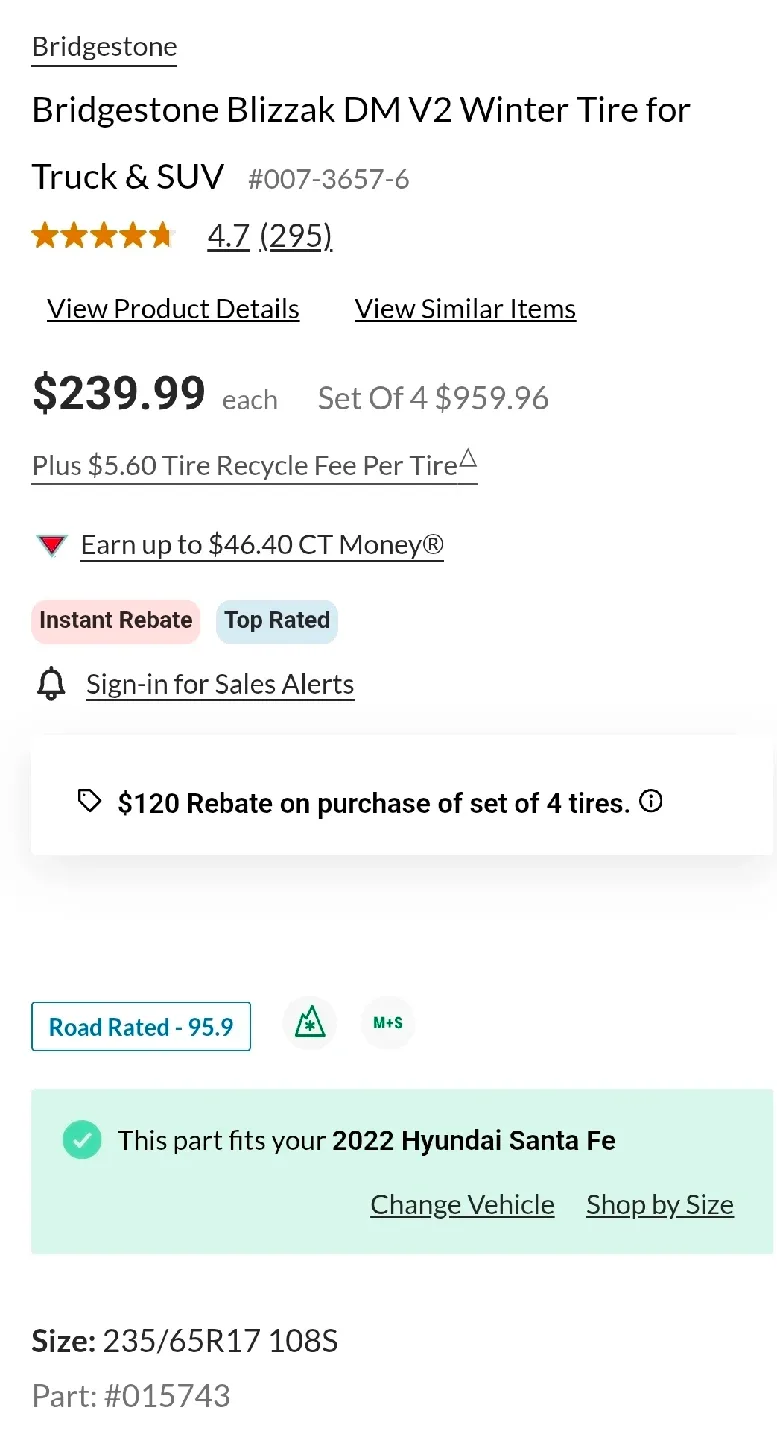Click the rebate info circle icon
This screenshot has width=777, height=1440.
coord(651,802)
